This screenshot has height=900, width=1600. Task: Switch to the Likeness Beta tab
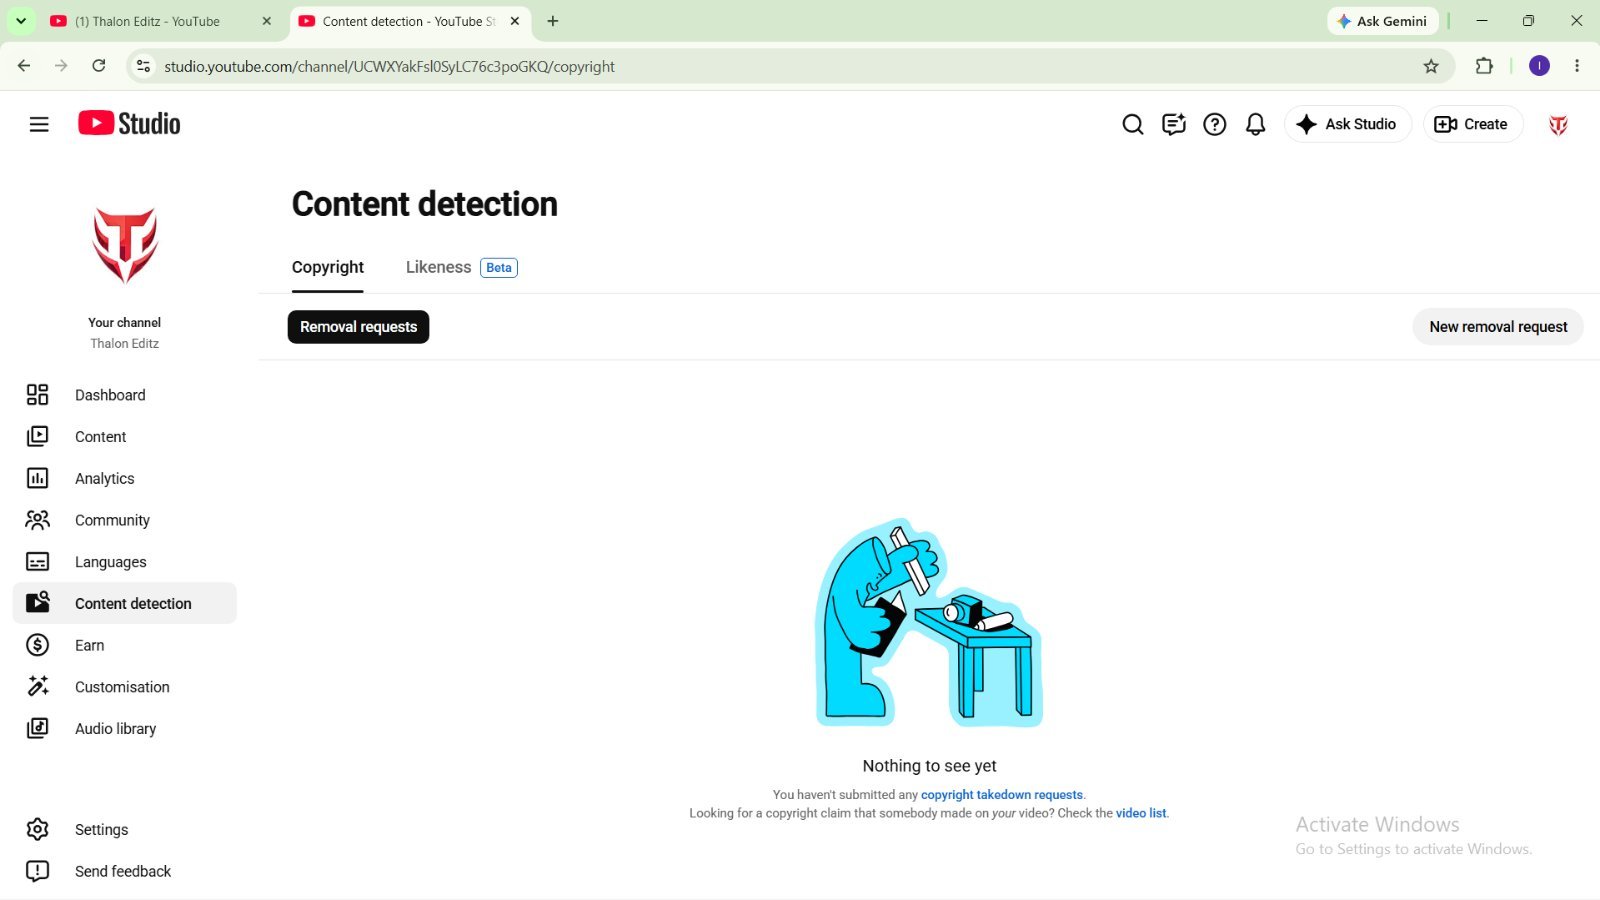click(x=461, y=267)
